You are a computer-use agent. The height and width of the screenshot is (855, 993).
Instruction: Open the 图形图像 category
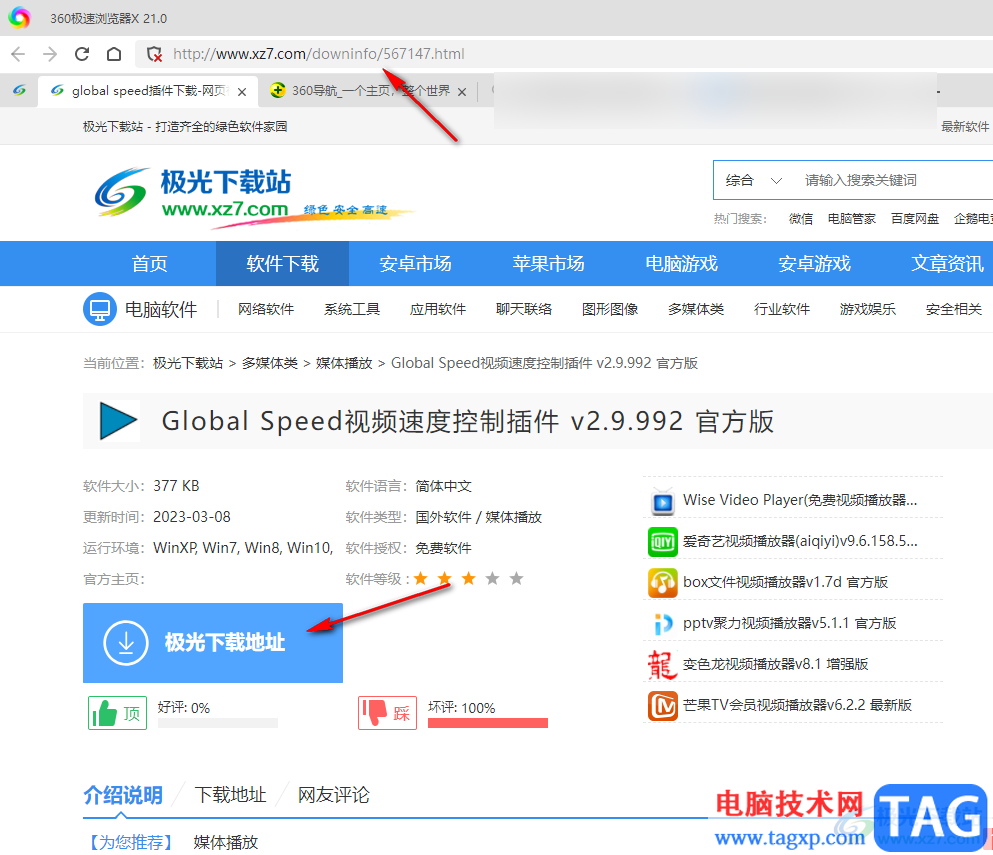pos(610,309)
